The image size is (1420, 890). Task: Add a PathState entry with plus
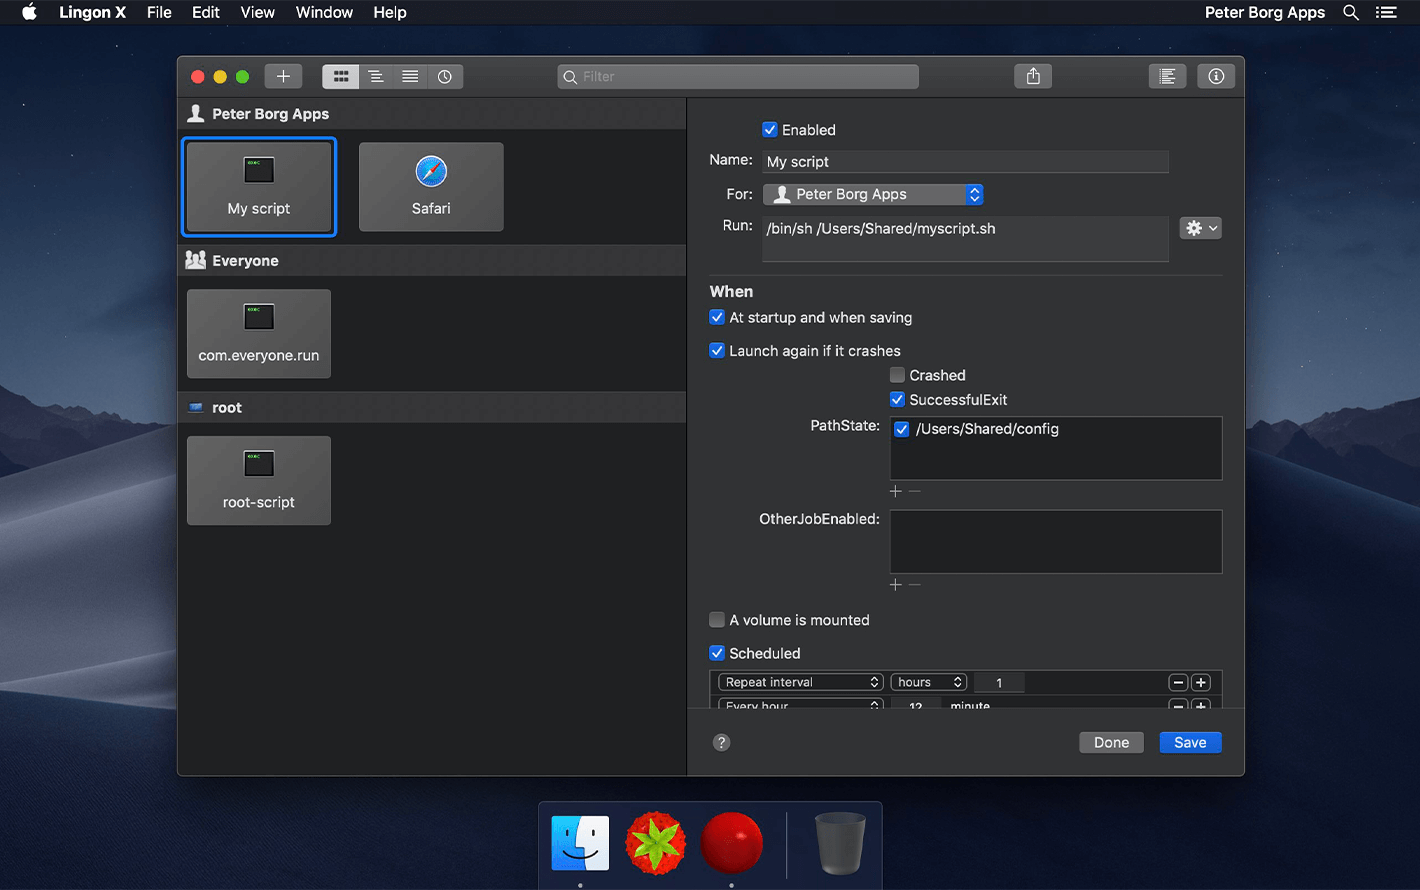coord(896,491)
